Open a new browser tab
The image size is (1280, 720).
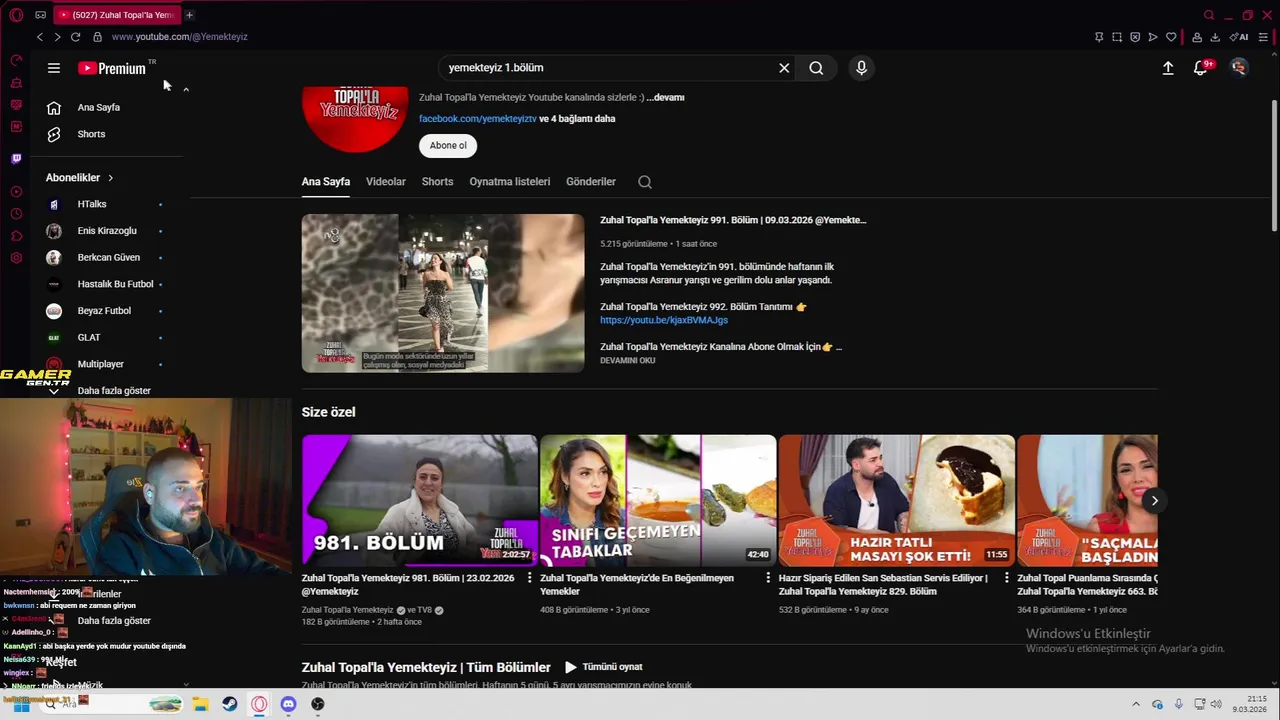coord(189,15)
